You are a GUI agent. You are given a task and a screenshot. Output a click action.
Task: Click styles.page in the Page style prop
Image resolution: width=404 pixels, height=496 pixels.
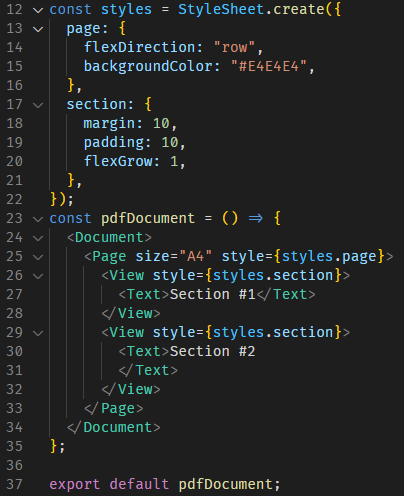329,256
